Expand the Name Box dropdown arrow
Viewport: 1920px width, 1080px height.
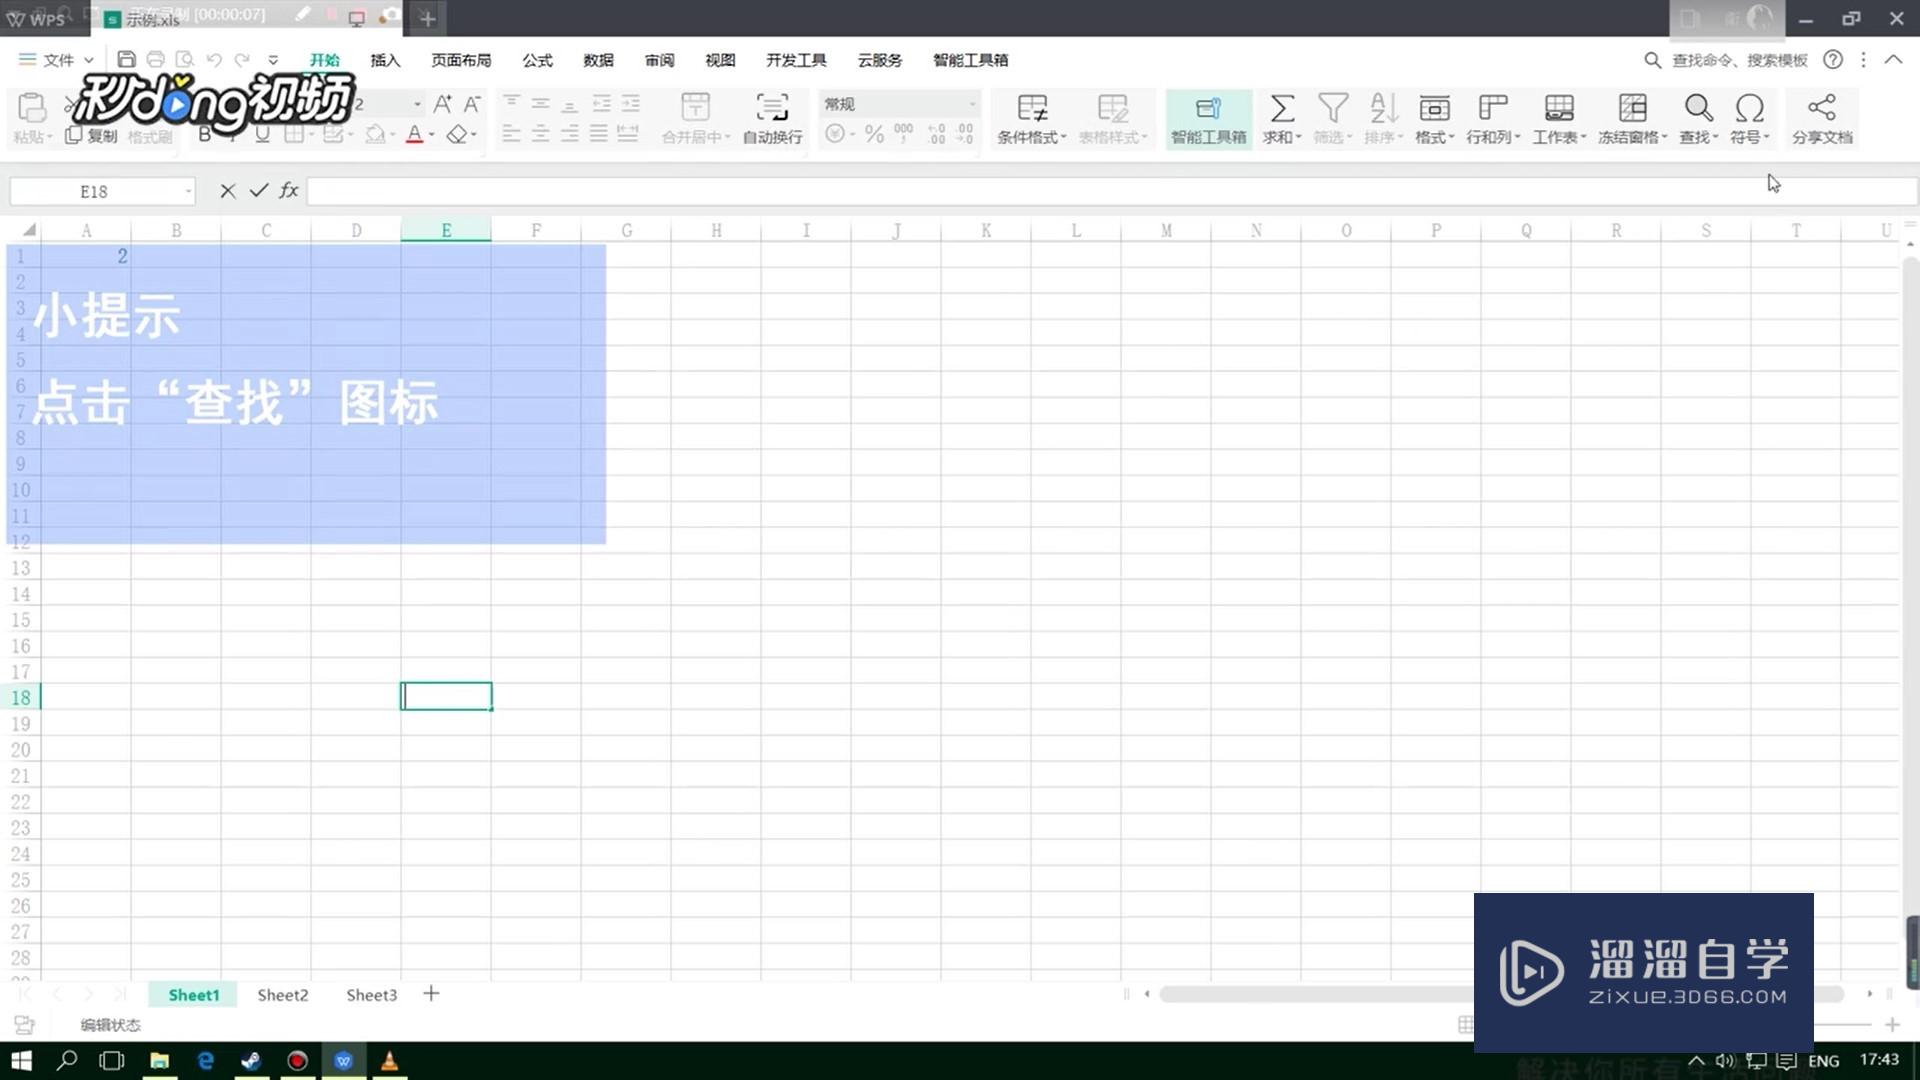click(x=188, y=191)
